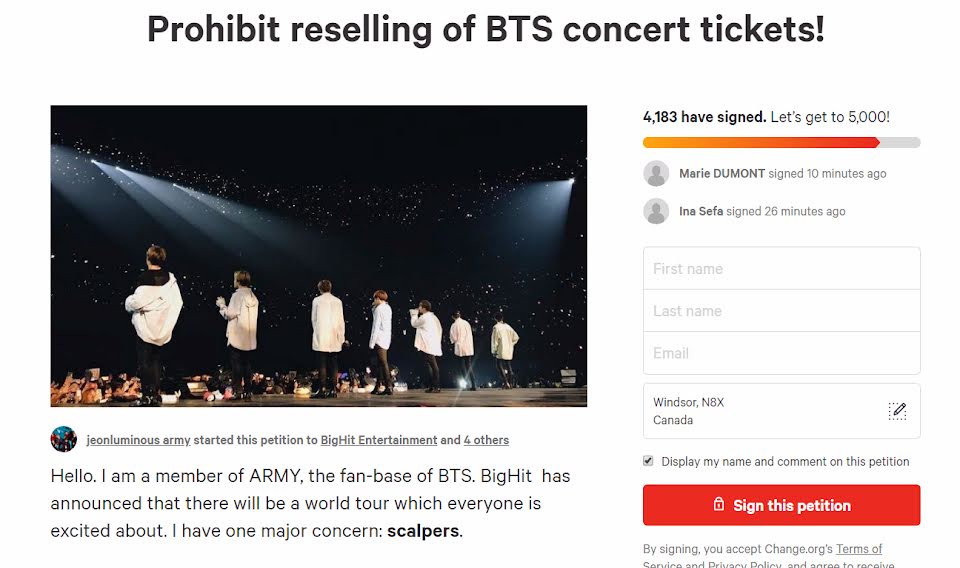
Task: Click the BTS concert stage photo
Action: [x=318, y=256]
